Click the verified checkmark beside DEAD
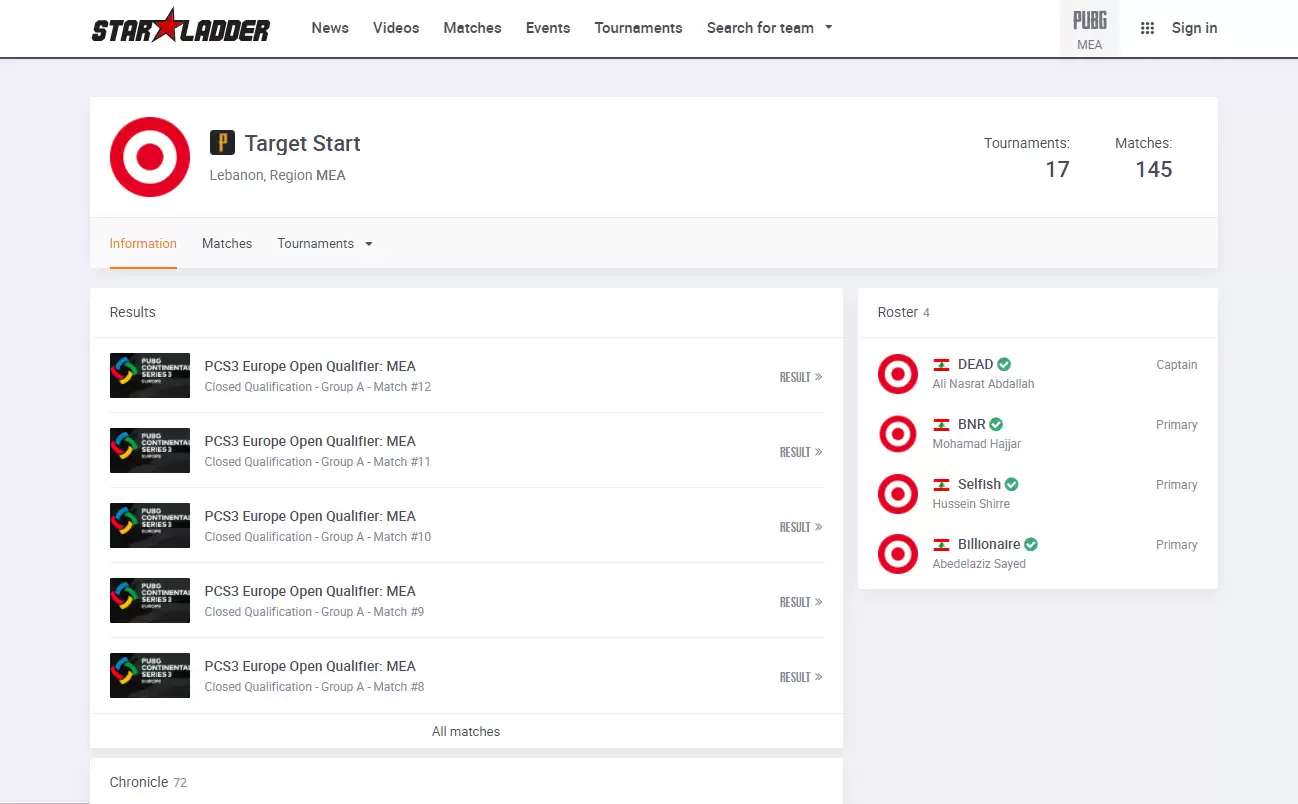This screenshot has height=804, width=1298. pos(1004,365)
